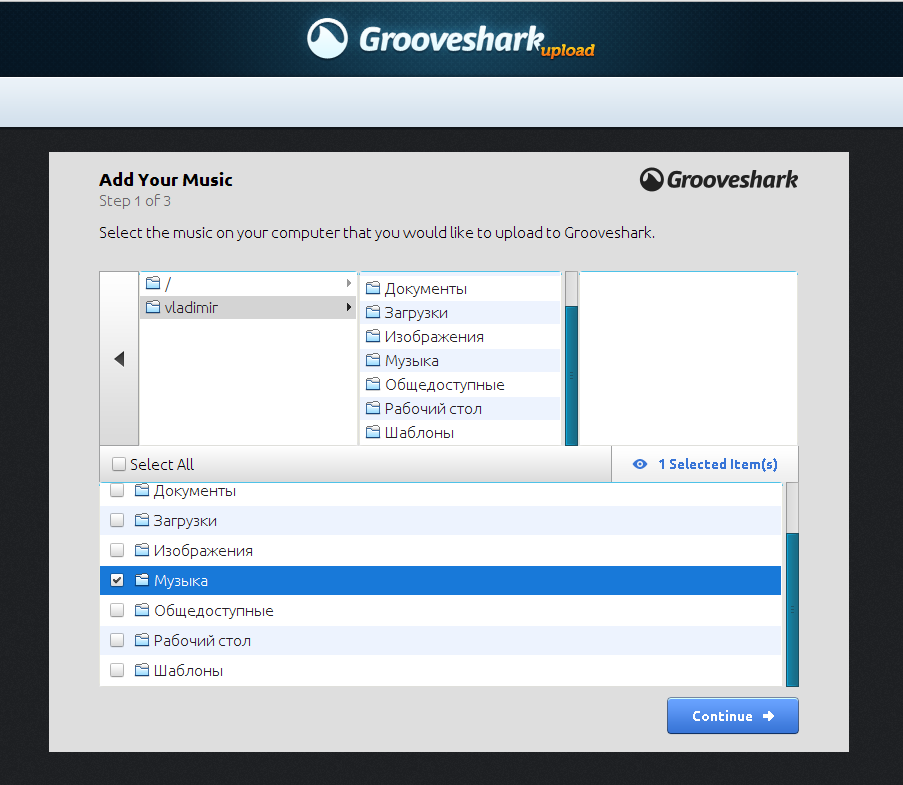The image size is (903, 785).
Task: Click folder icon of Шаблоны in checklist
Action: (142, 670)
